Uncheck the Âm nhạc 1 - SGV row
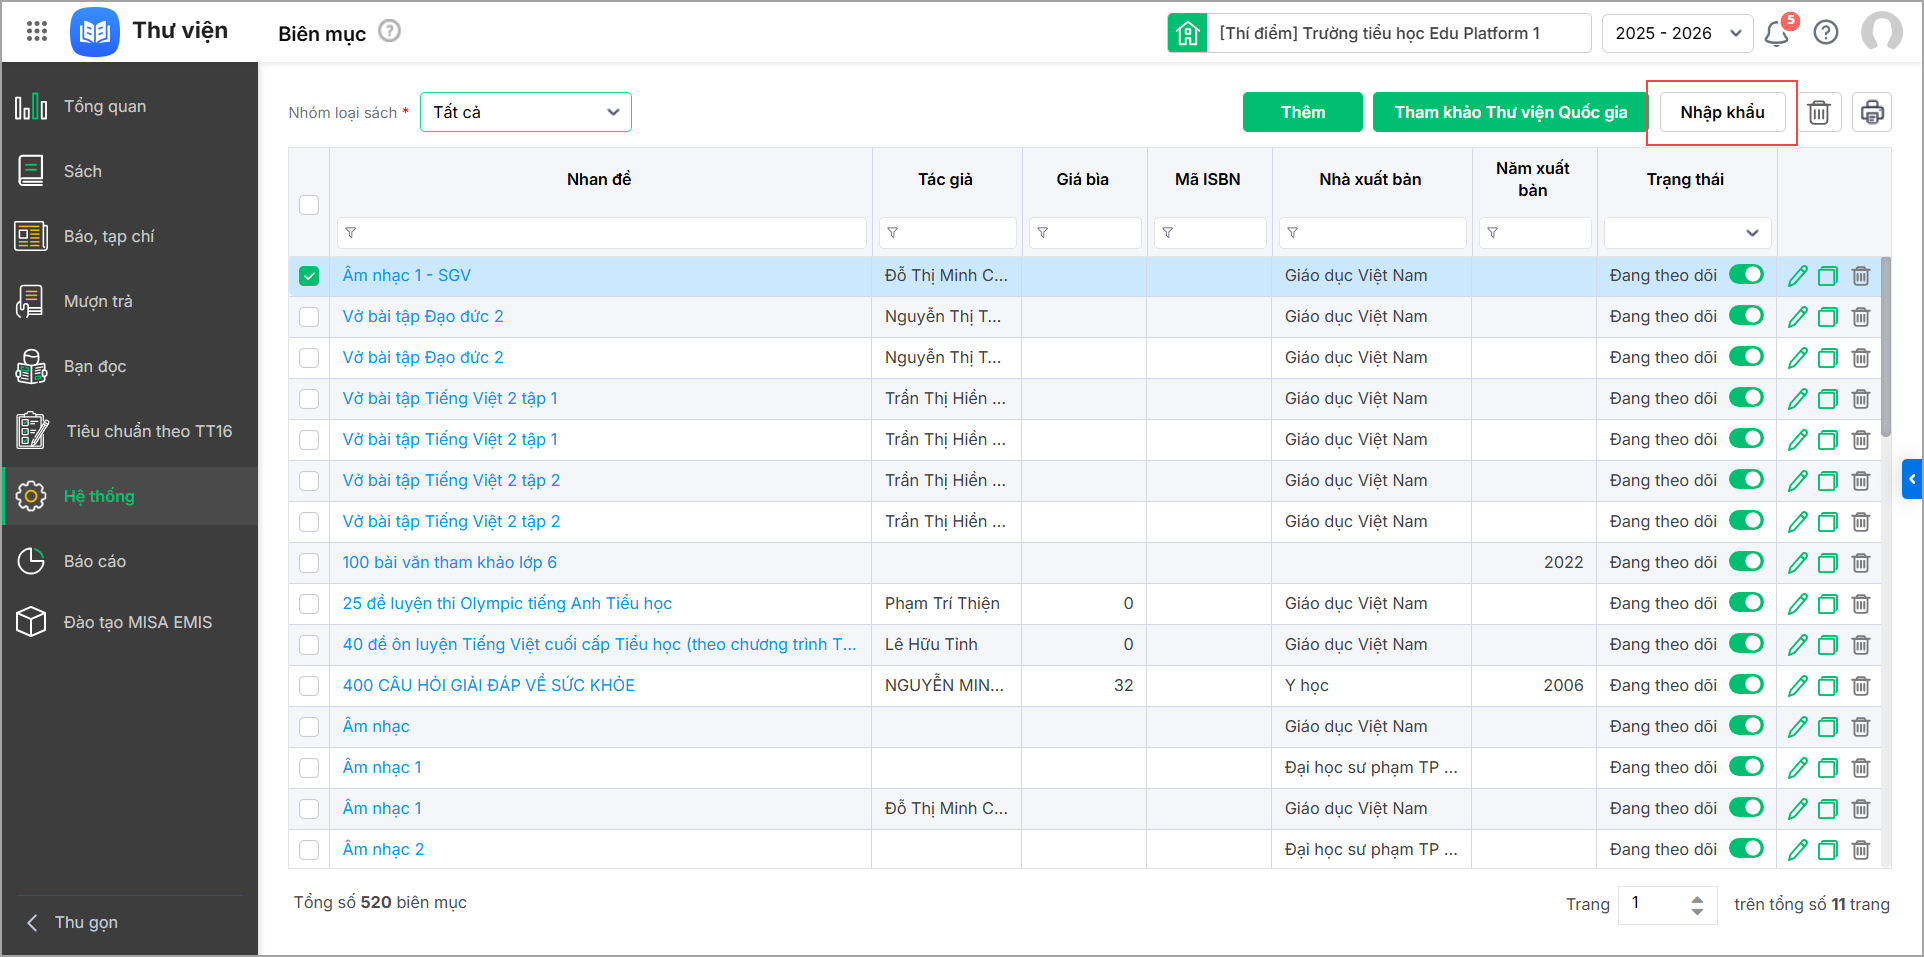Viewport: 1924px width, 957px height. [x=309, y=276]
